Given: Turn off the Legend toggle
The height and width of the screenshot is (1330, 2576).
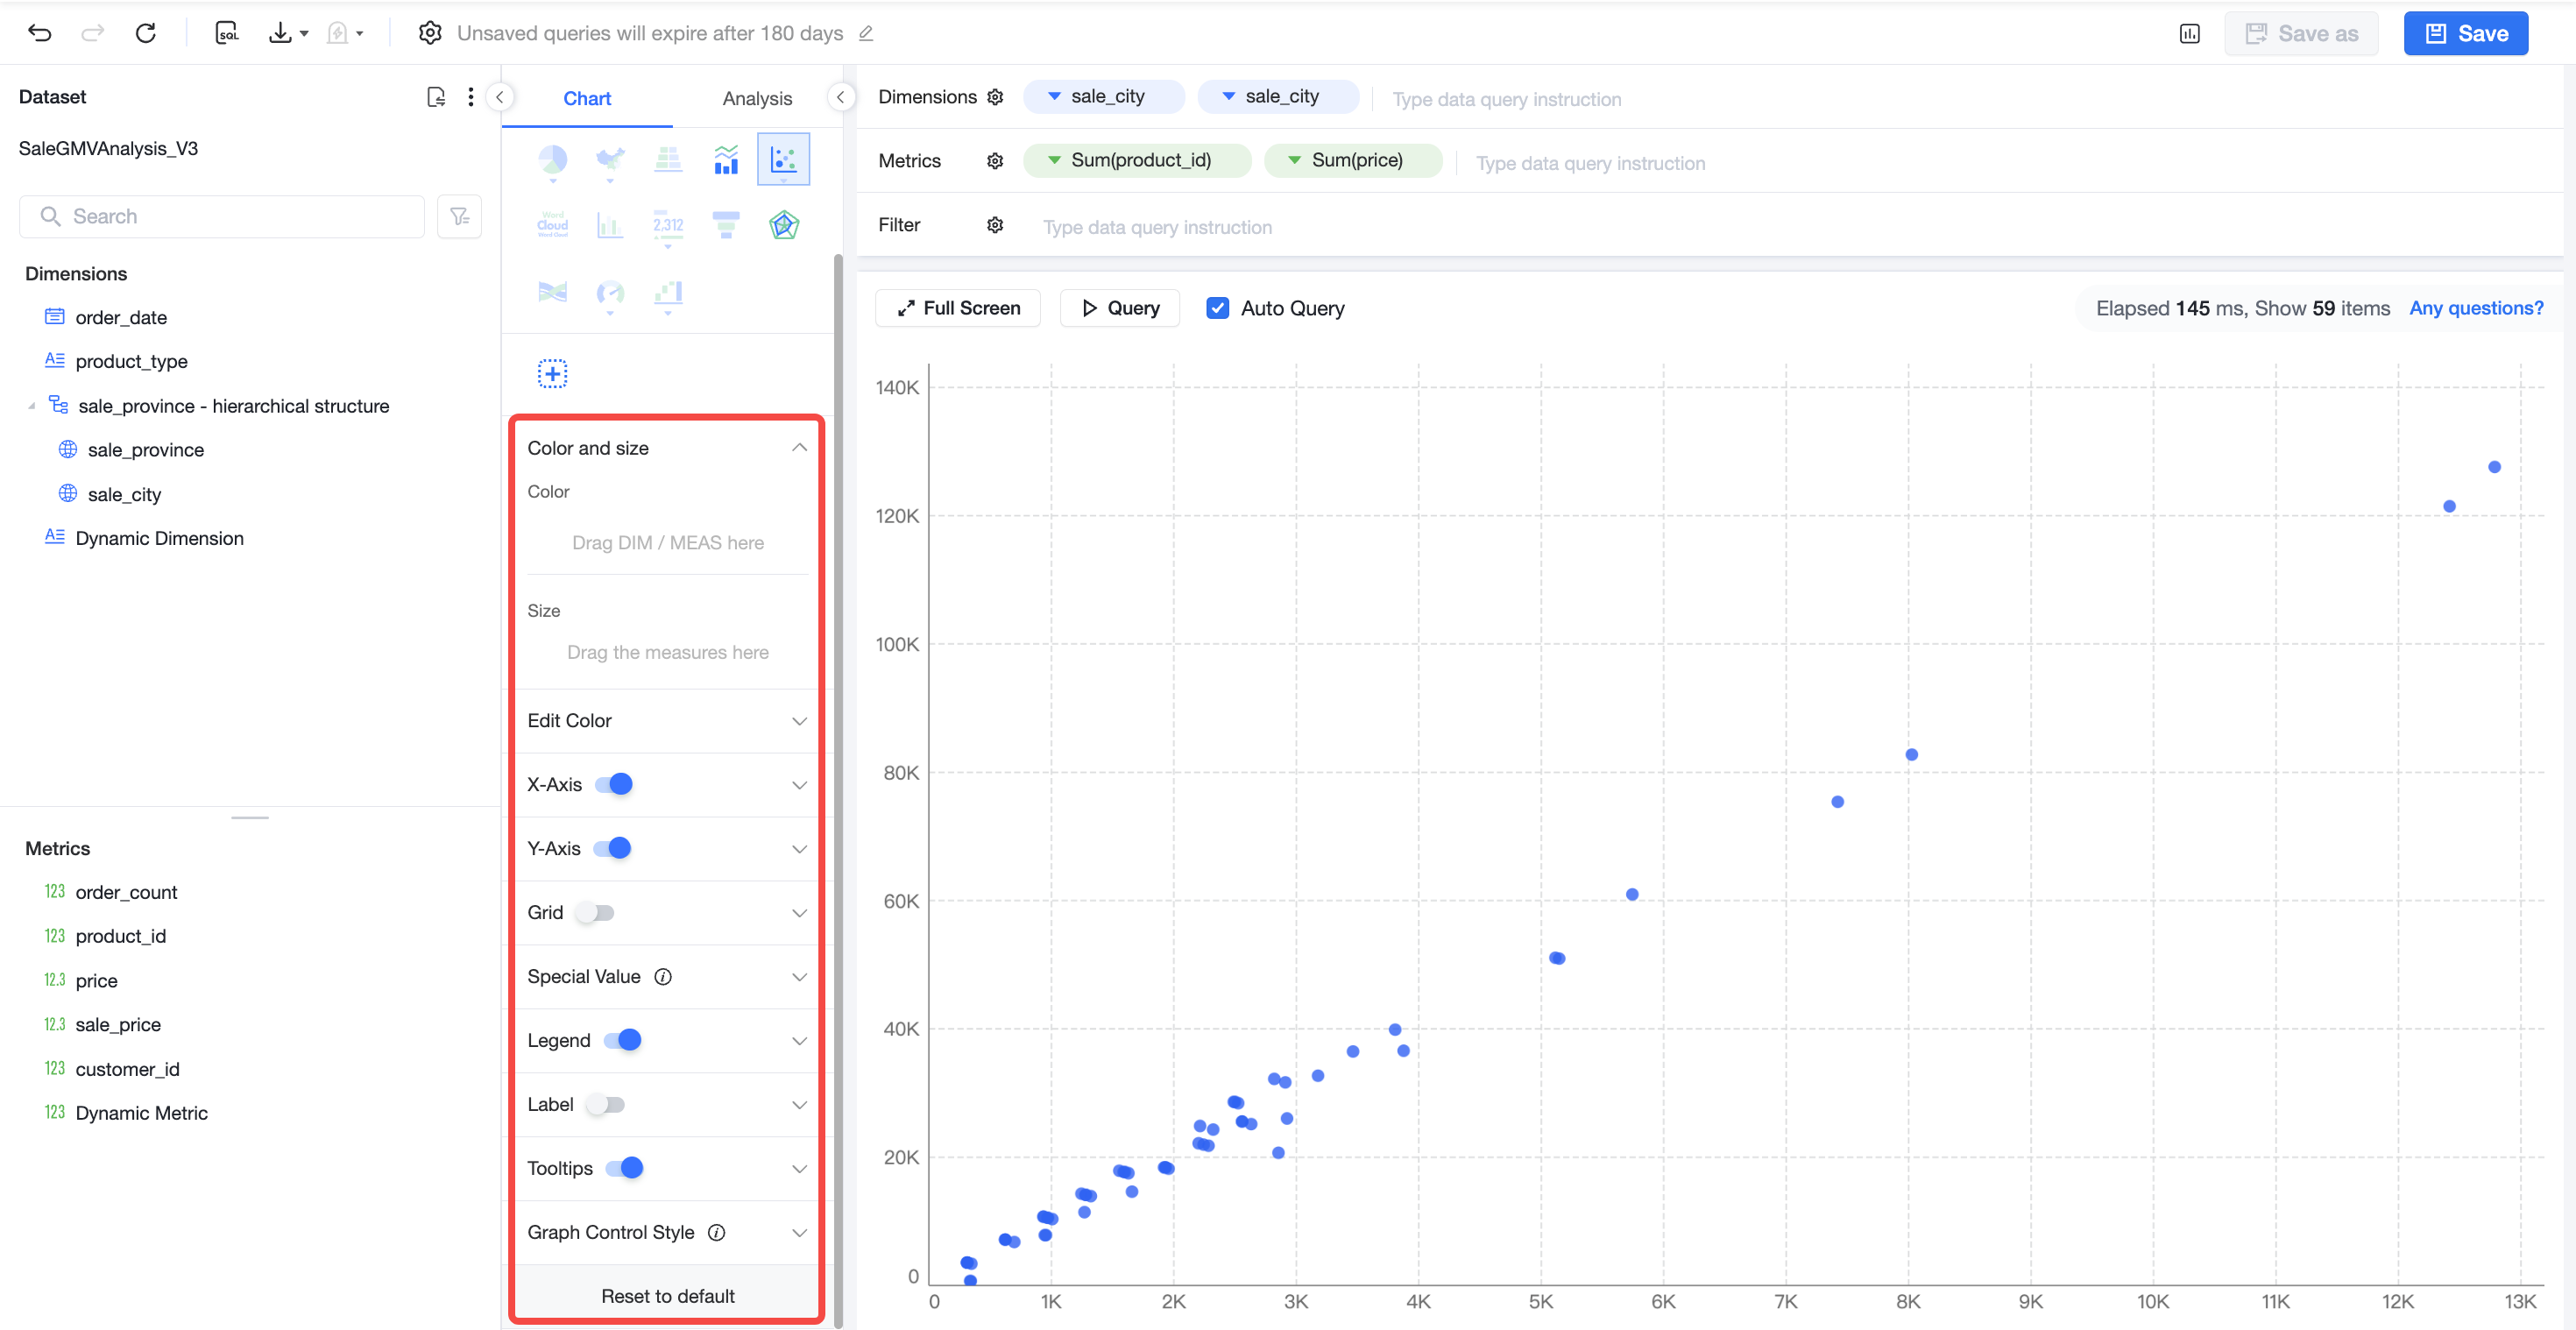Looking at the screenshot, I should (x=622, y=1040).
